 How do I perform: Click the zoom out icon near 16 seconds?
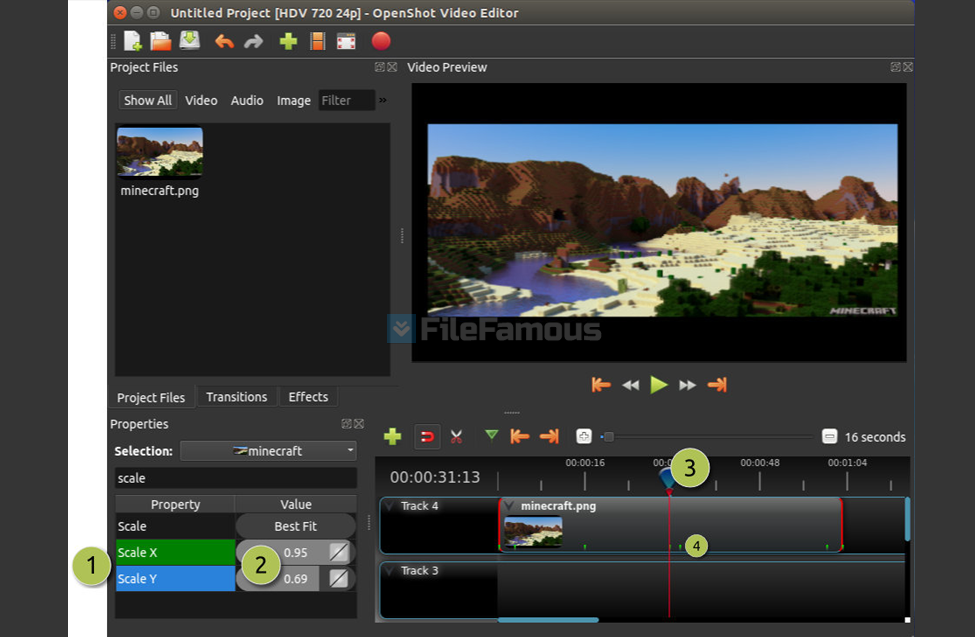click(829, 437)
